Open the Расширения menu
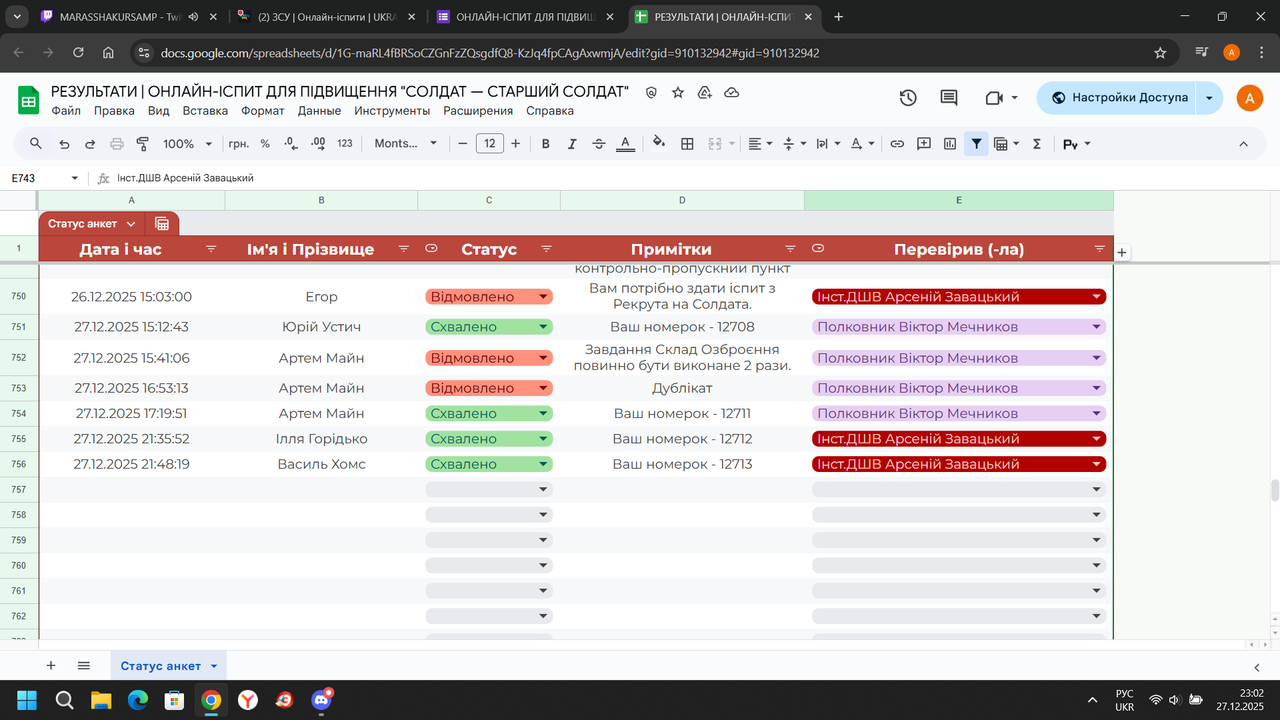 [479, 111]
